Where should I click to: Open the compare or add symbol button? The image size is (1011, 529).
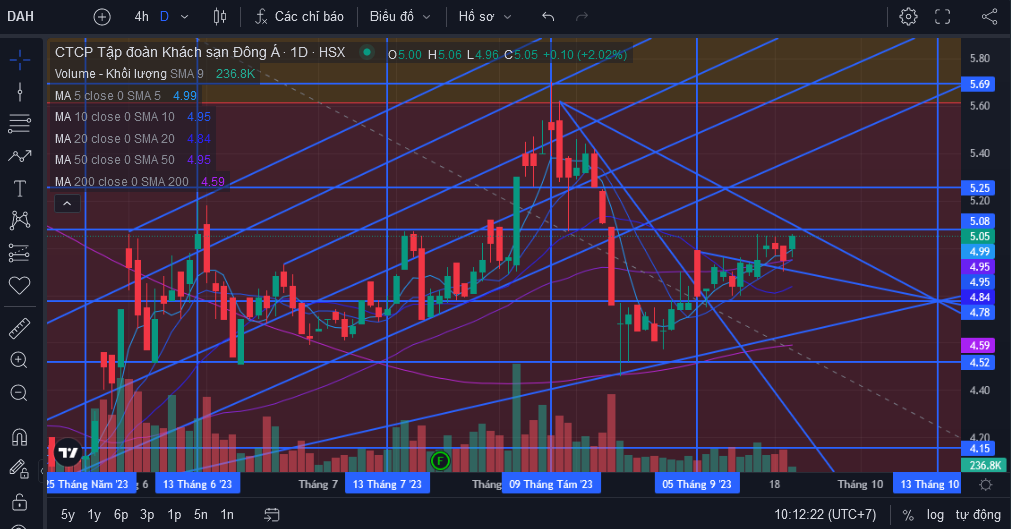point(102,17)
